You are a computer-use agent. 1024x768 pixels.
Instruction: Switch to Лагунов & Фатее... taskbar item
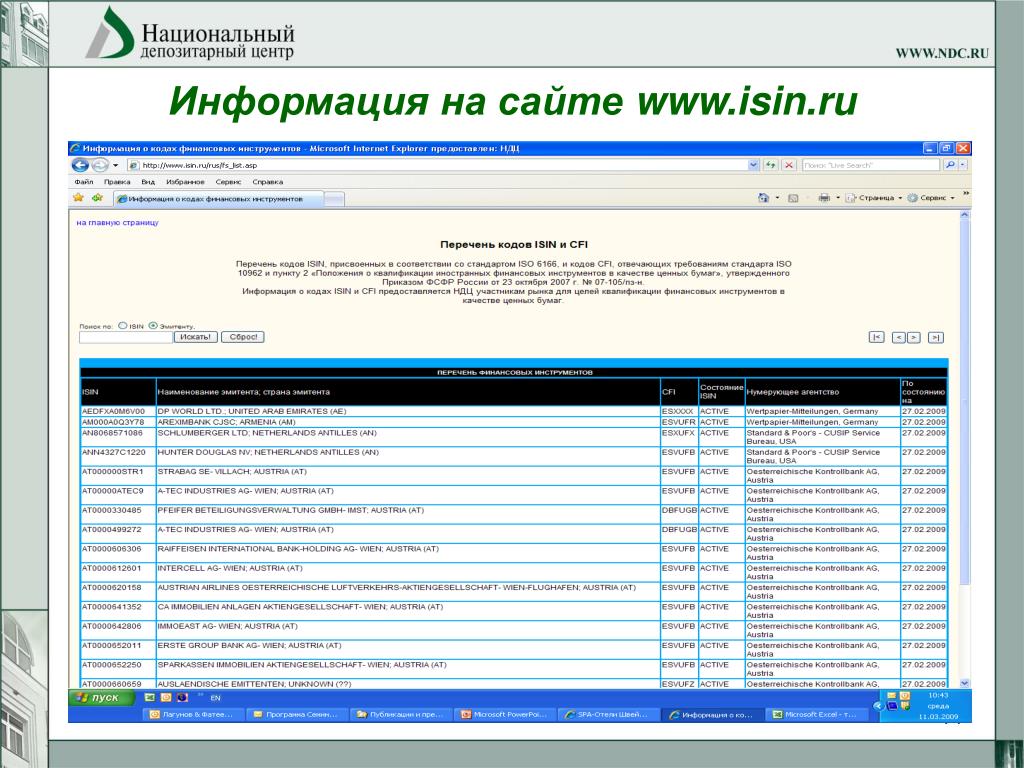[193, 714]
